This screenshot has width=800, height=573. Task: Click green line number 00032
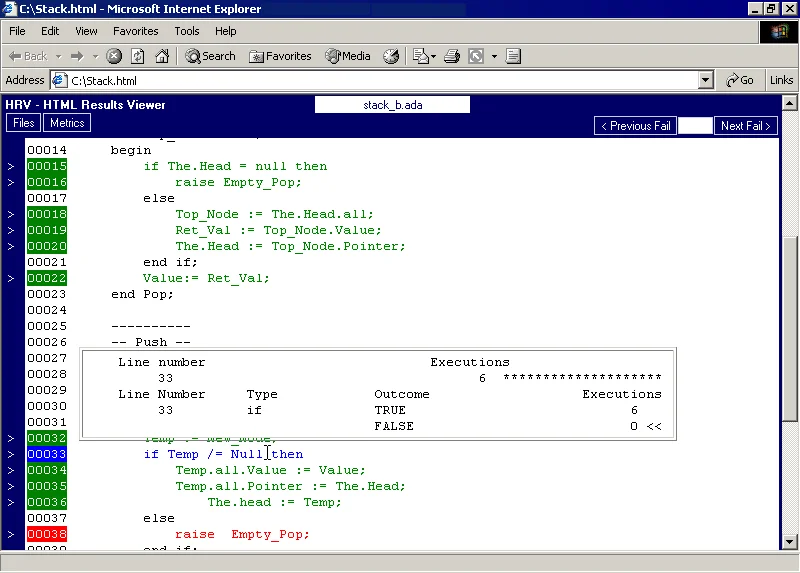click(x=47, y=438)
